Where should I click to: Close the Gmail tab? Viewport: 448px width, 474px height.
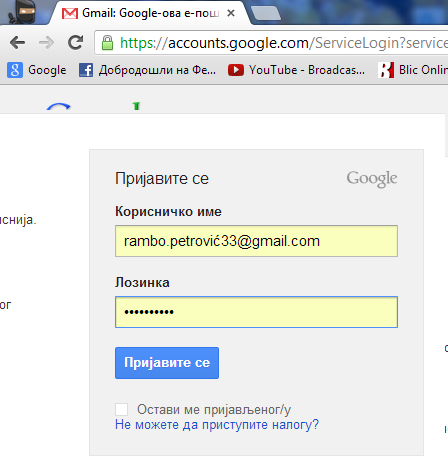pyautogui.click(x=231, y=13)
